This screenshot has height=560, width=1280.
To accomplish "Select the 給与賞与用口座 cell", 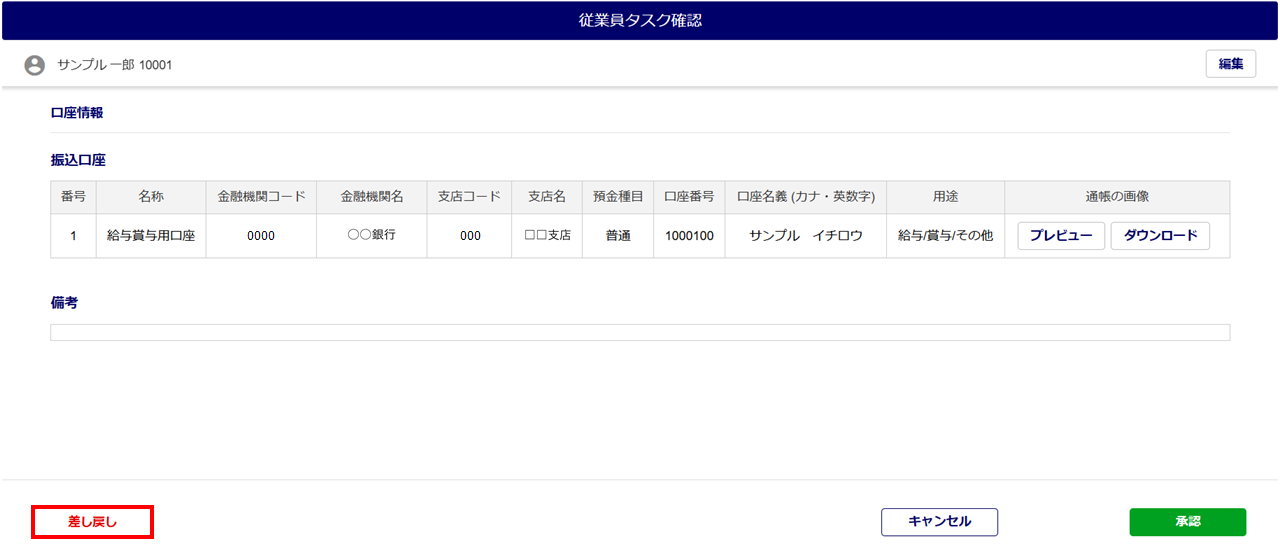I will coord(151,236).
